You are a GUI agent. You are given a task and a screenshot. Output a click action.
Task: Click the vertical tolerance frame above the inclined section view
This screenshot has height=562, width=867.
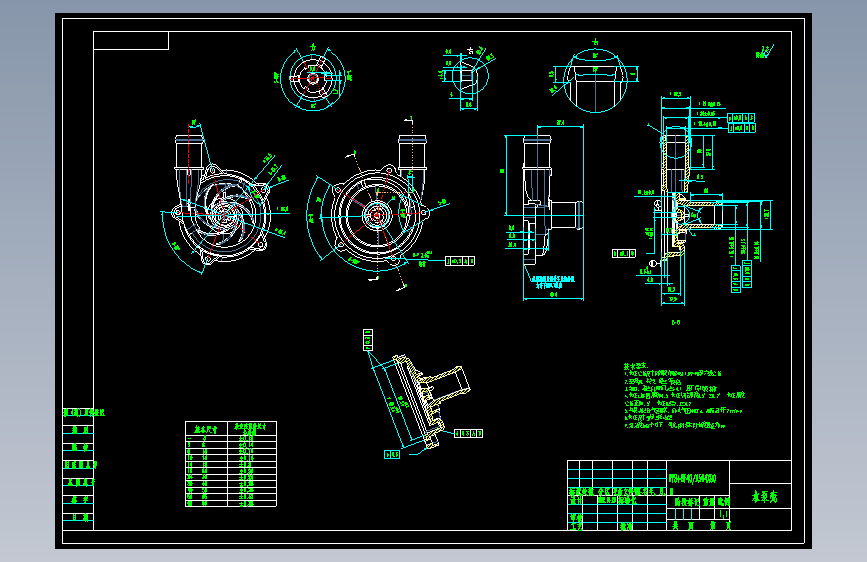(x=368, y=340)
